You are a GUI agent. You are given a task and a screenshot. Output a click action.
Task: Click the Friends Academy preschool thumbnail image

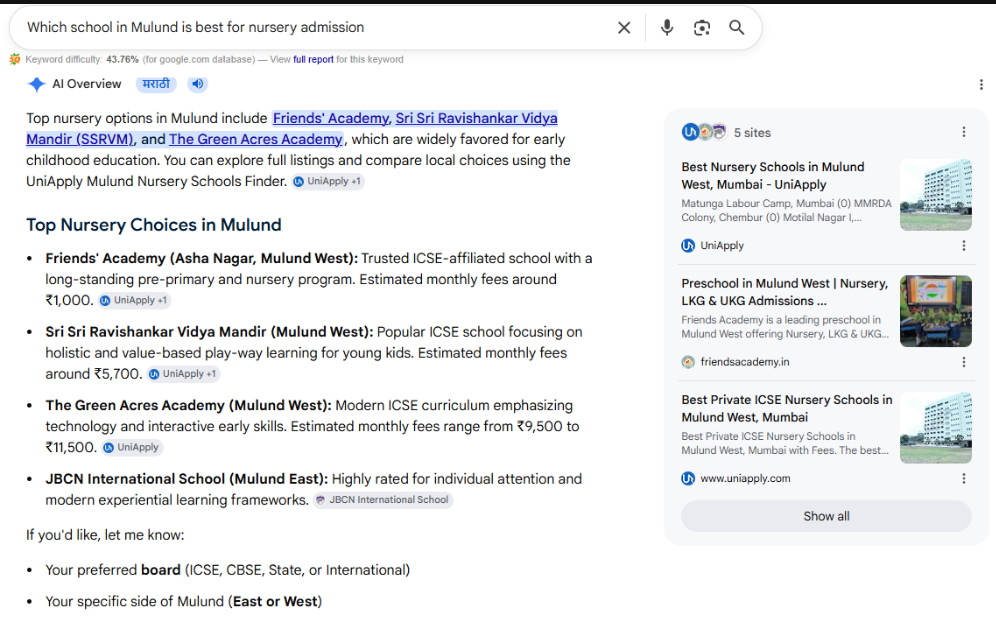tap(936, 311)
